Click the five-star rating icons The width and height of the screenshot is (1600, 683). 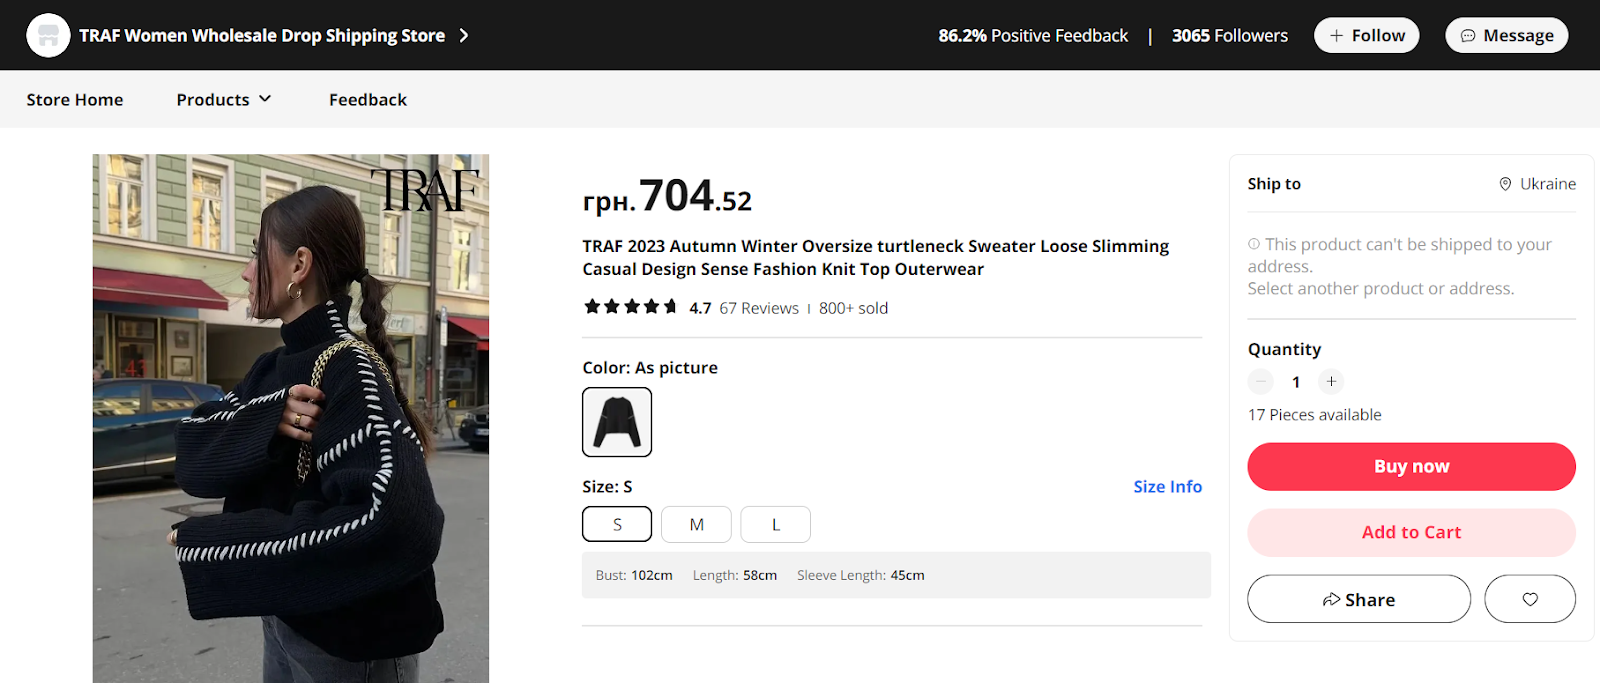(x=631, y=307)
